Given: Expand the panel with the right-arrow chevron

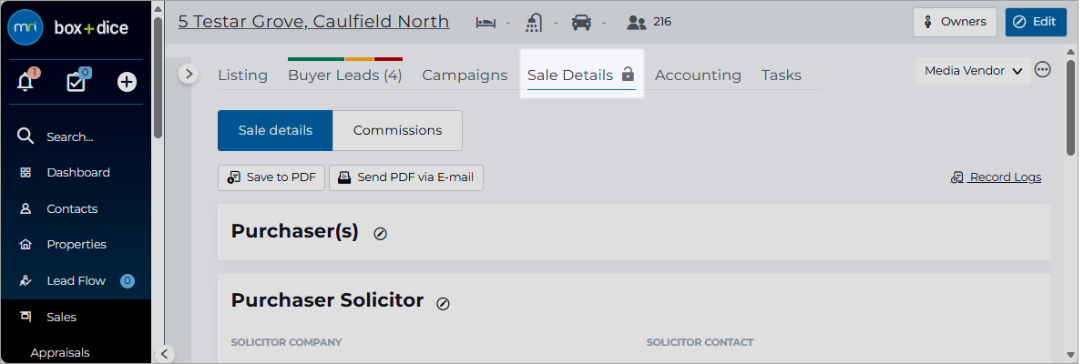Looking at the screenshot, I should [189, 74].
